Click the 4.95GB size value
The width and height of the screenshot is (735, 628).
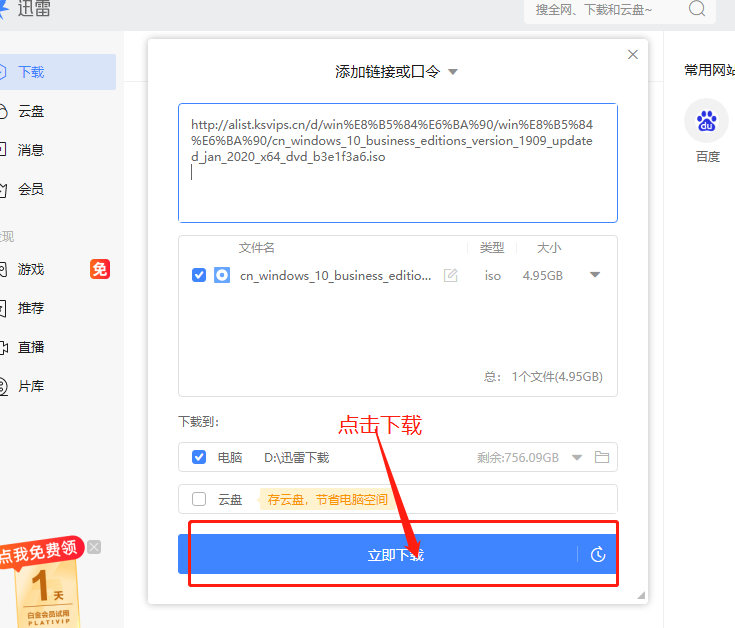(542, 276)
